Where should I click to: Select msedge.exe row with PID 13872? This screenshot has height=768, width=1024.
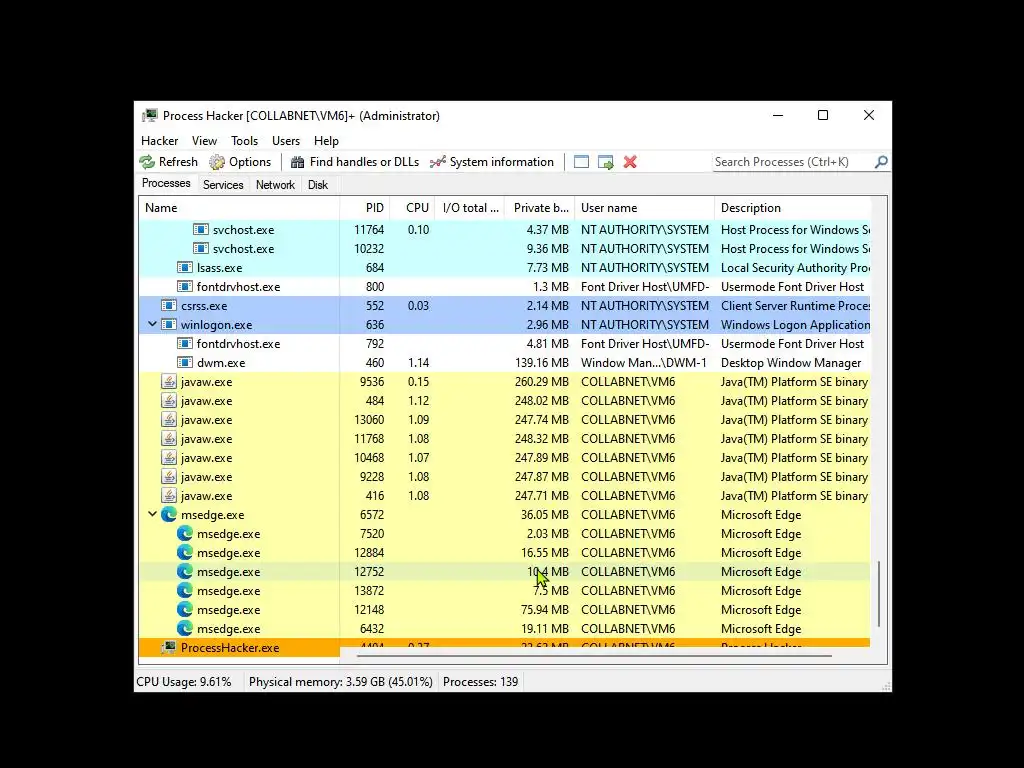[x=504, y=590]
